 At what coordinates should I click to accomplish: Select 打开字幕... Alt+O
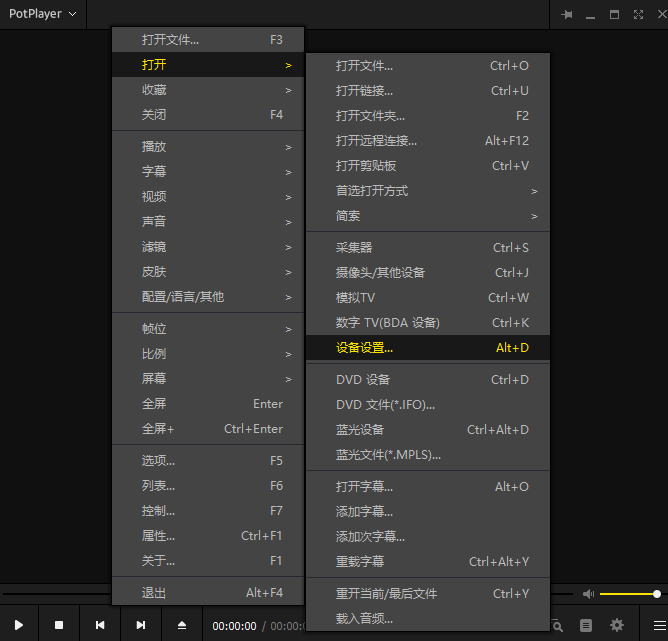point(428,486)
